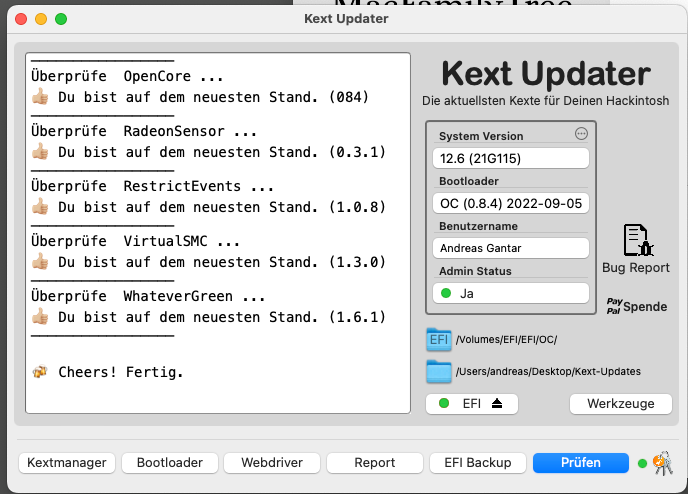Click the thumbs-up icon on the RadeonSensor result
The width and height of the screenshot is (688, 494).
pos(40,151)
